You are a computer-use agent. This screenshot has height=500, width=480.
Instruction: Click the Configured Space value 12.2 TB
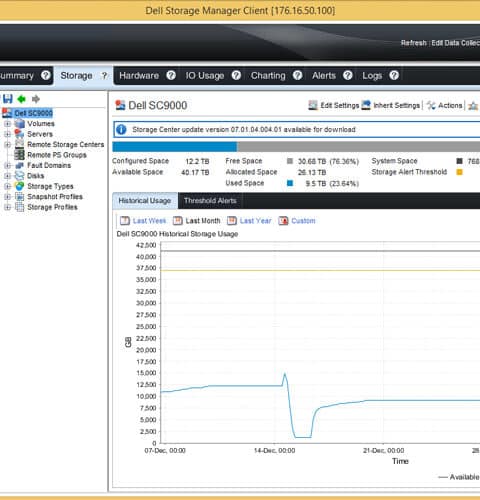coord(197,161)
